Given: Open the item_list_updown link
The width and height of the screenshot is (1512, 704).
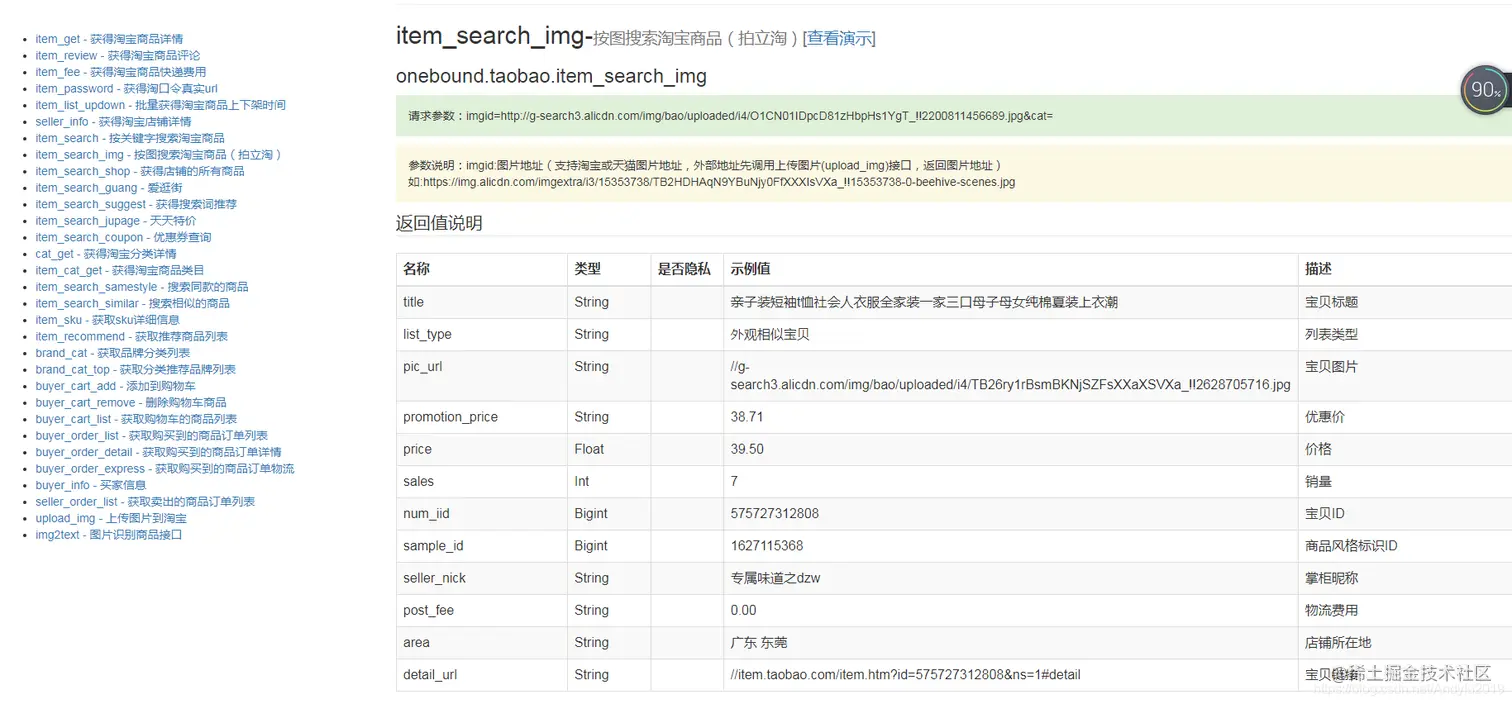Looking at the screenshot, I should point(160,105).
